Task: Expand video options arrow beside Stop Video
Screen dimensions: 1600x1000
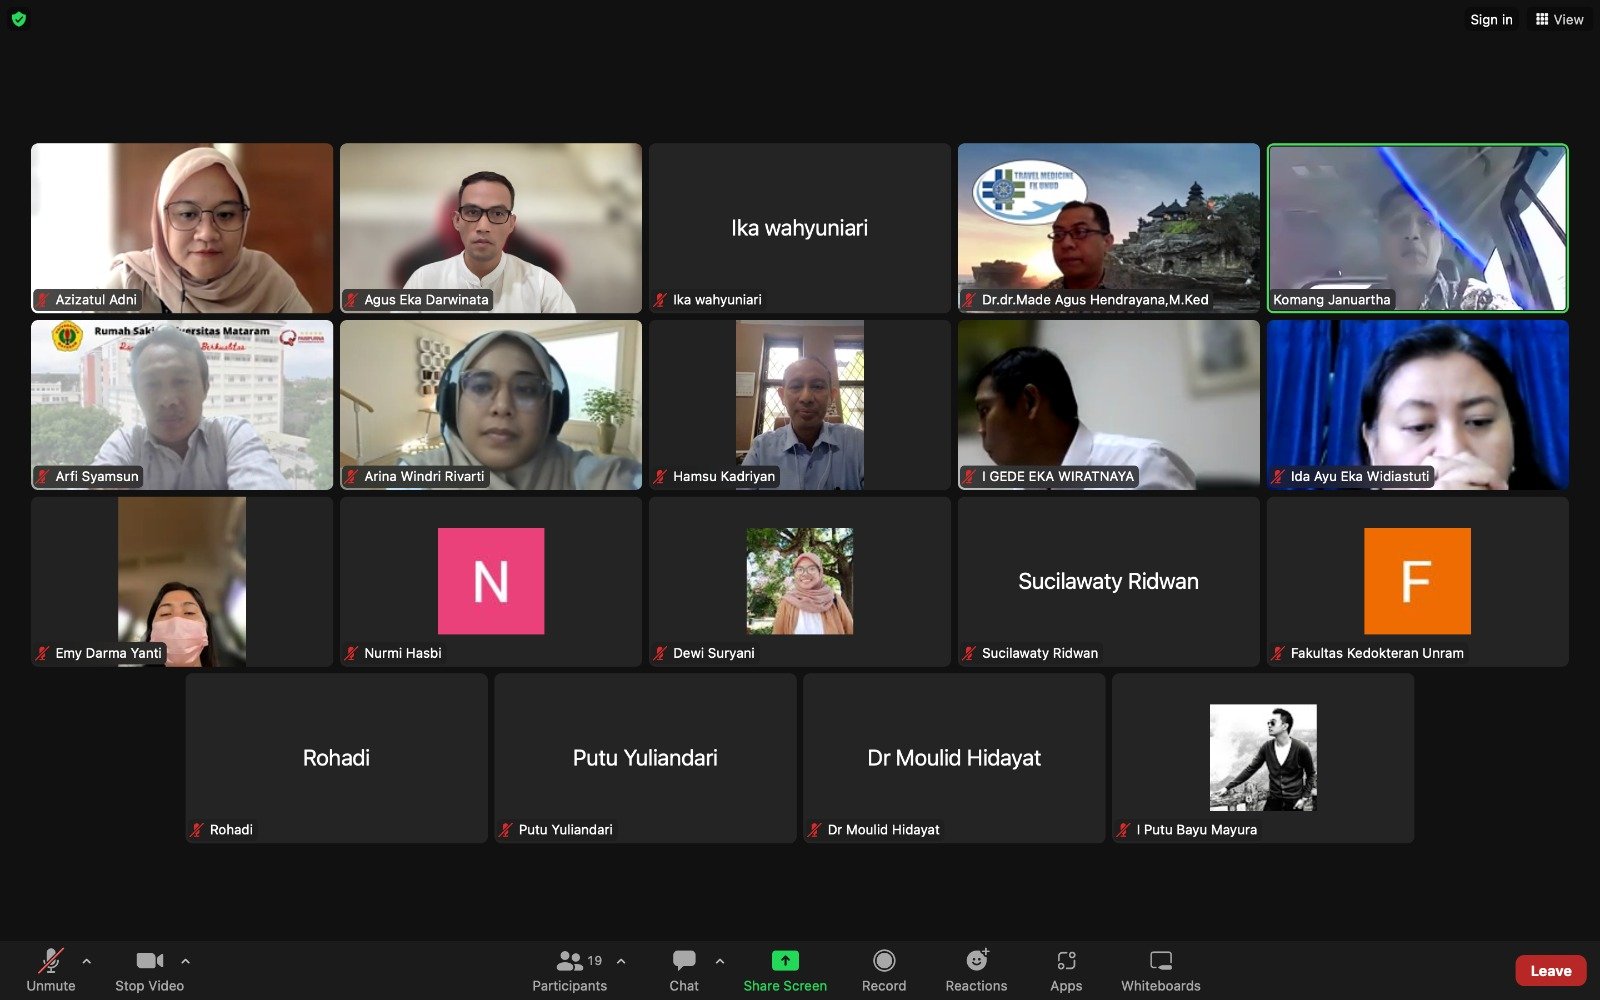Action: click(185, 961)
